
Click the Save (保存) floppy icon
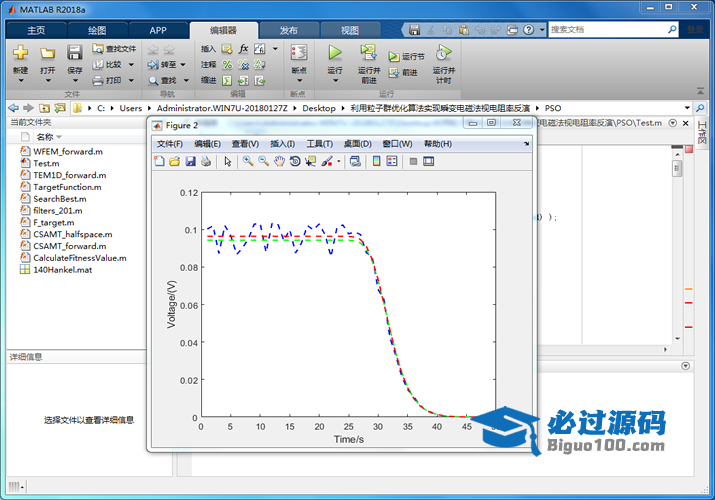pos(75,53)
